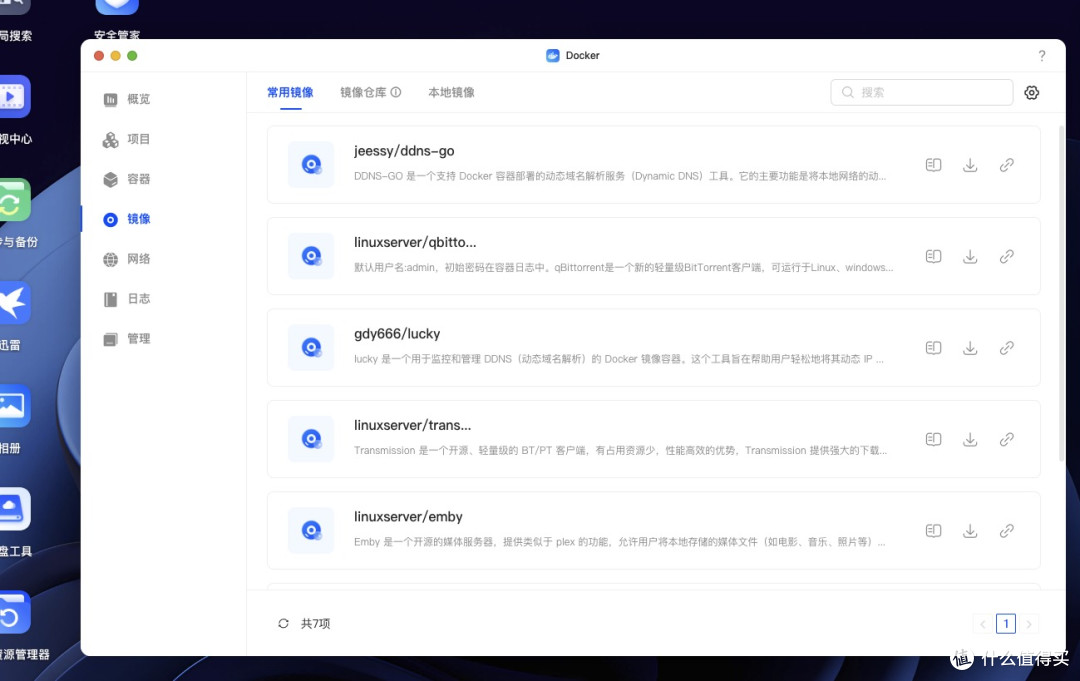
Task: Click the gdy666/lucky image thumbnail icon
Action: [311, 348]
